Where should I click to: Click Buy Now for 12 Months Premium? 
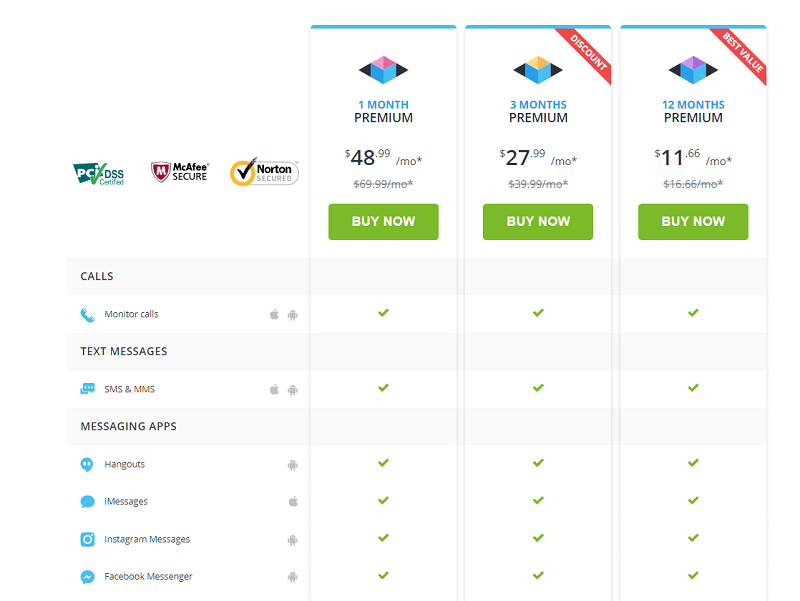(693, 222)
